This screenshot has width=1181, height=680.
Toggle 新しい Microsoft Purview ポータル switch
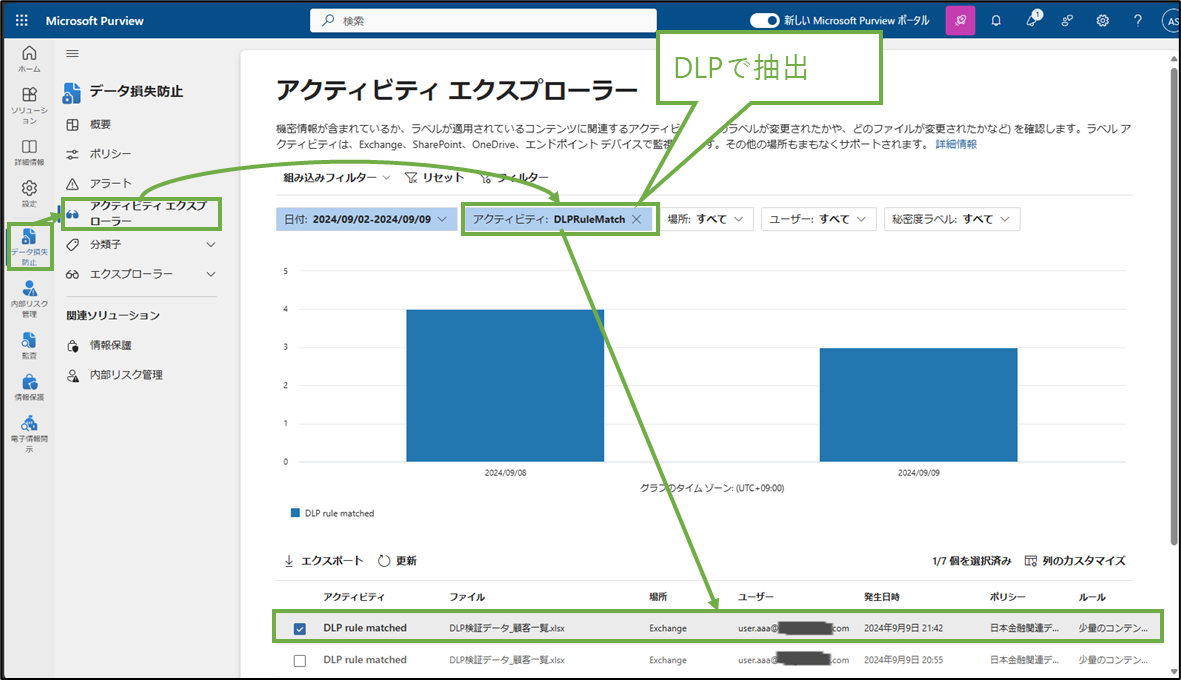764,20
